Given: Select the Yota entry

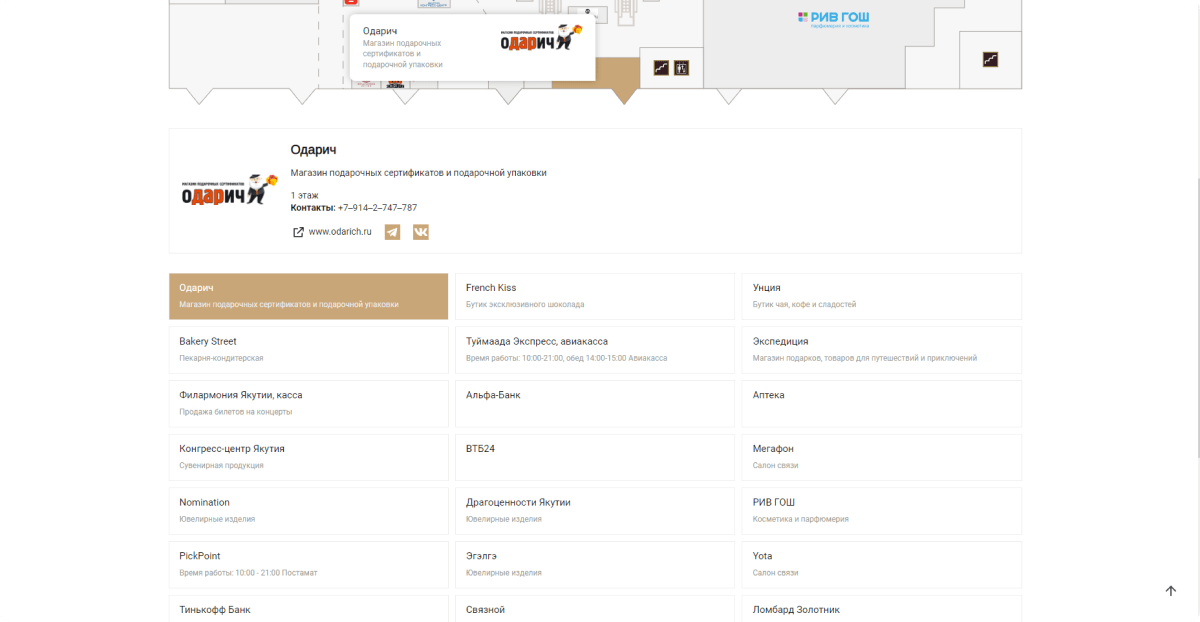Looking at the screenshot, I should pos(881,564).
